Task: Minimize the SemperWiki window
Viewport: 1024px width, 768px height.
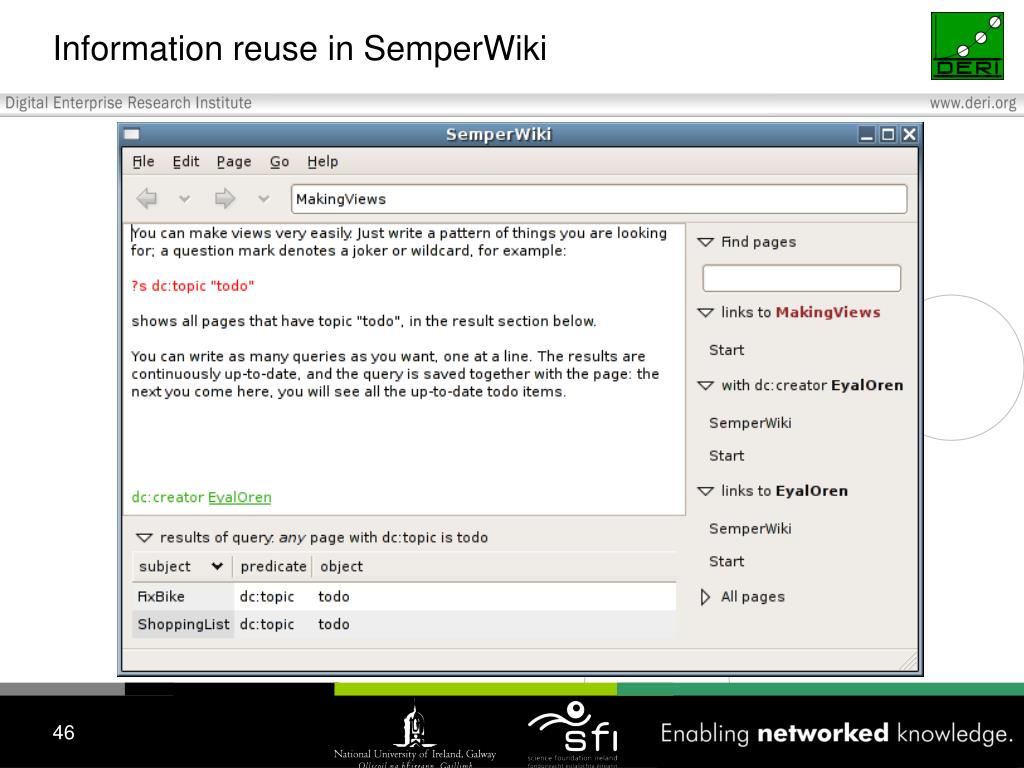Action: tap(867, 135)
